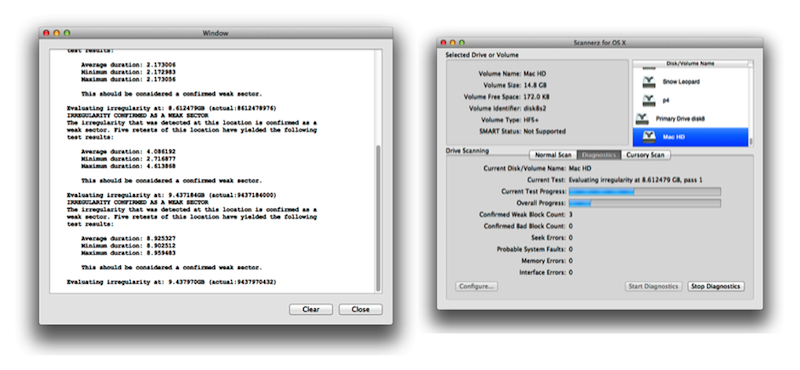Screen dimensions: 800x370
Task: Click 'Evaluating irregularity at: 8.612479GB' log line
Action: 171,109
